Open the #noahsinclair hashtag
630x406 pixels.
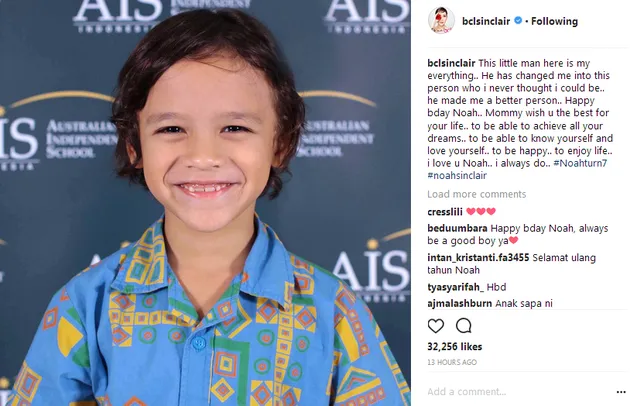[x=457, y=176]
